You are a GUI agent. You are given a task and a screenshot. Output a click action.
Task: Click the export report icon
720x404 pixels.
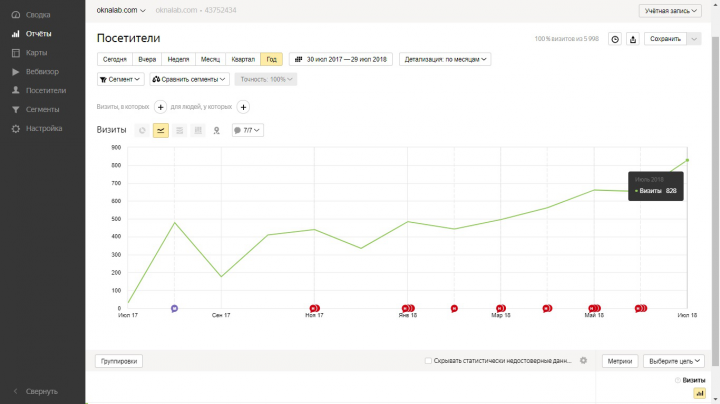pos(633,39)
